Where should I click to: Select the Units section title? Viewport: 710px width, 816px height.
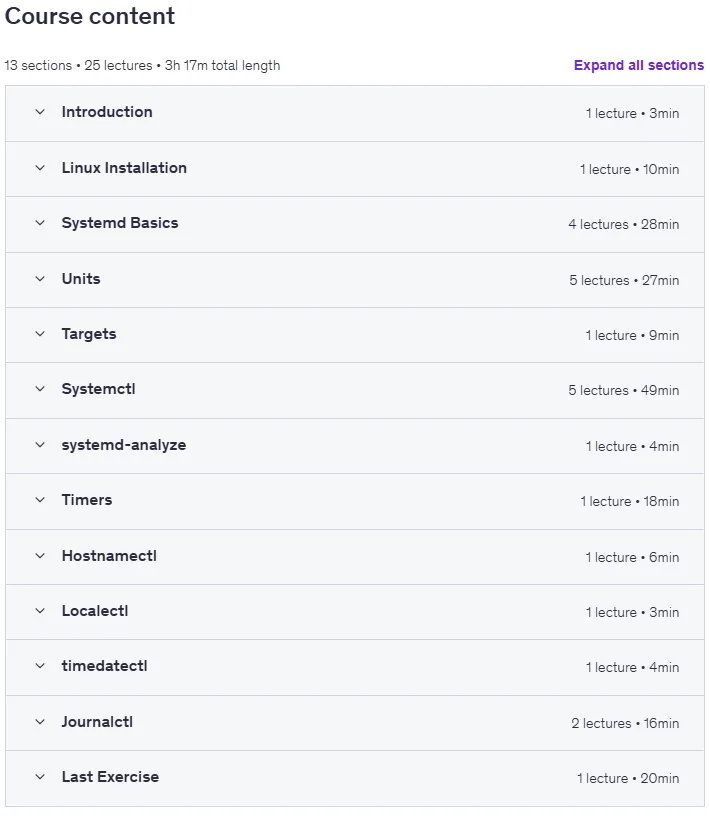tap(81, 278)
